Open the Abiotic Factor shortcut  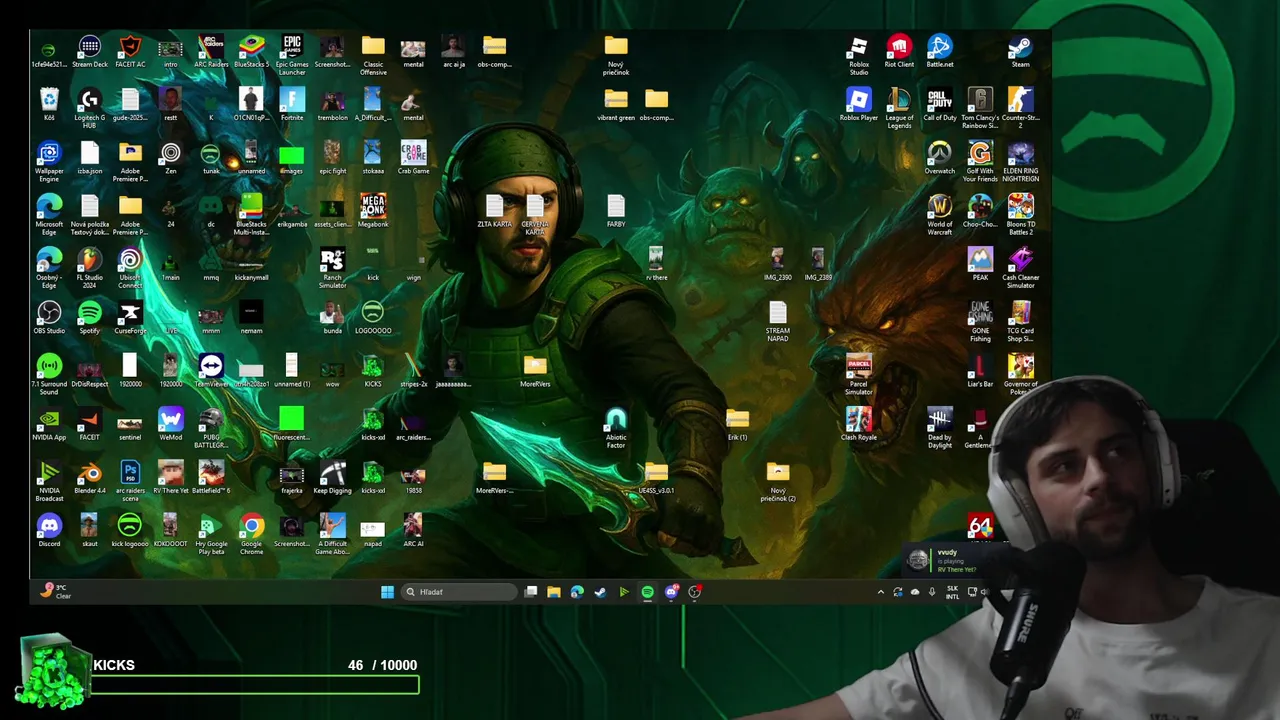pyautogui.click(x=616, y=428)
